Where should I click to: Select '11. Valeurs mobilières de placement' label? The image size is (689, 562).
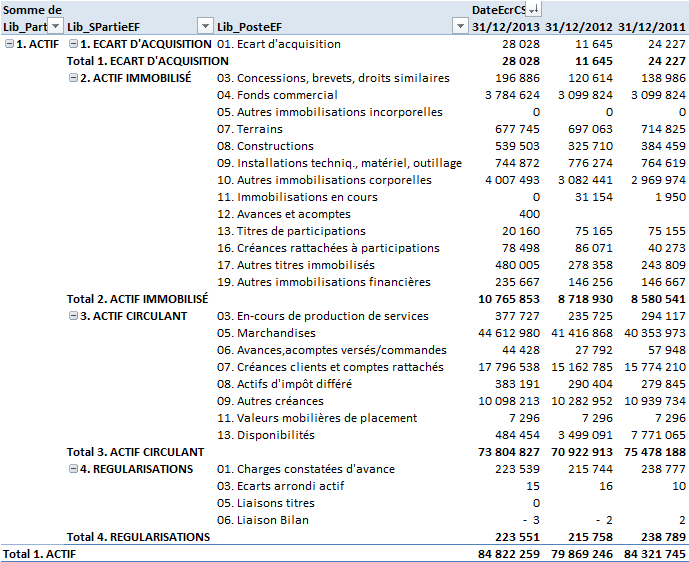[317, 418]
